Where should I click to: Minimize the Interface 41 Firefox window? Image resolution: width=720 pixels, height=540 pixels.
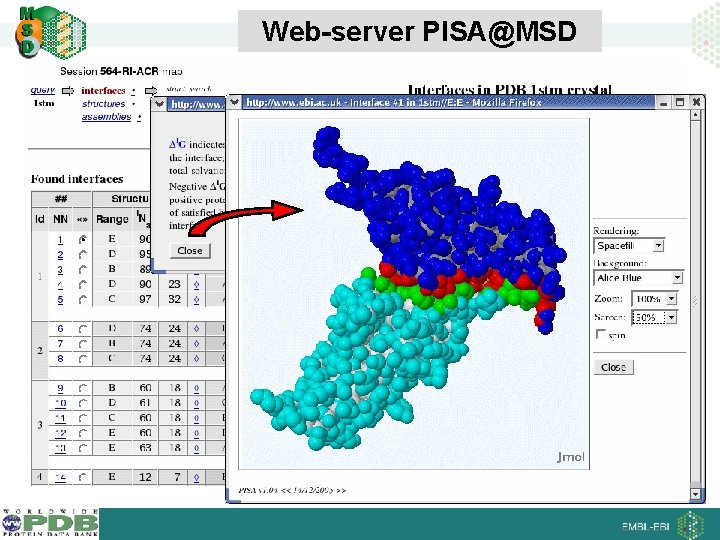(x=663, y=102)
